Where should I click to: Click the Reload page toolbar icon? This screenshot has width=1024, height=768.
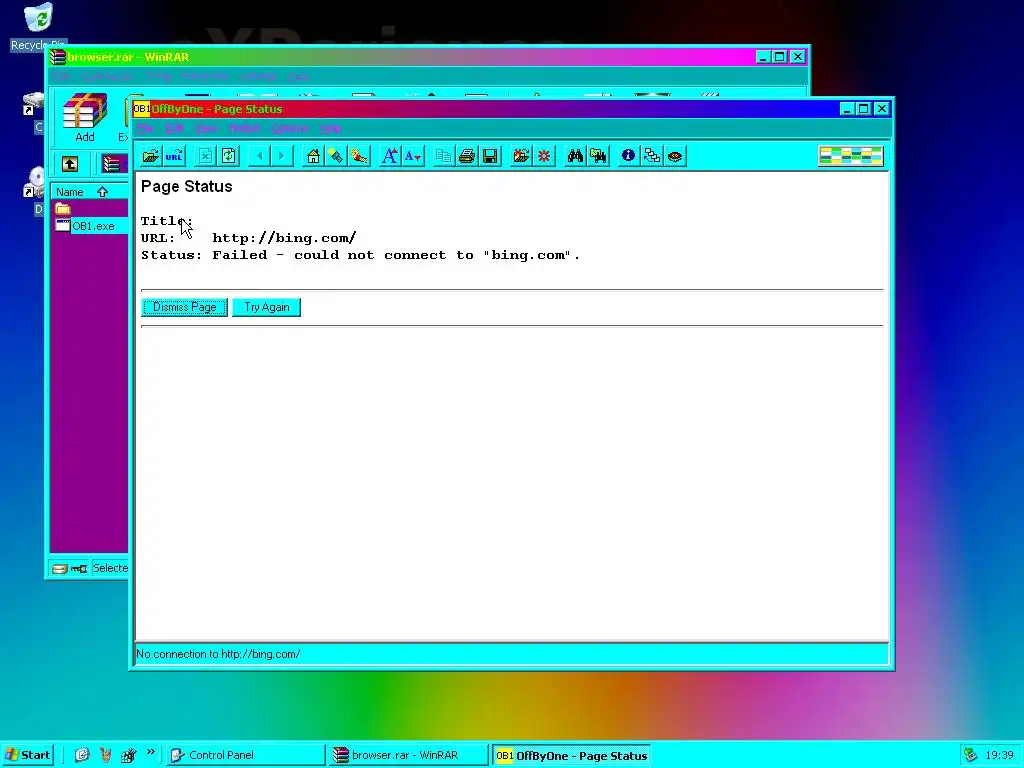(229, 156)
